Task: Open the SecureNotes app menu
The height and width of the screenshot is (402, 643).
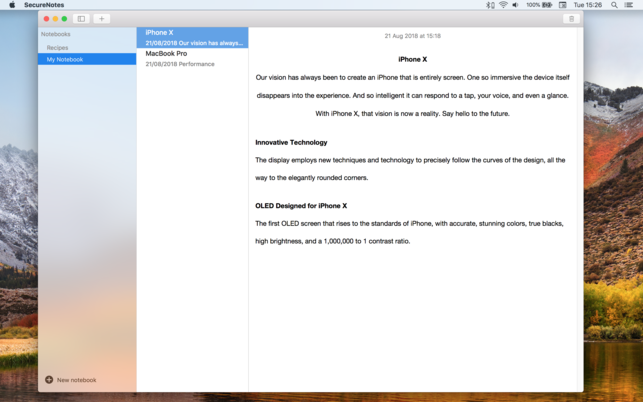Action: [x=44, y=5]
